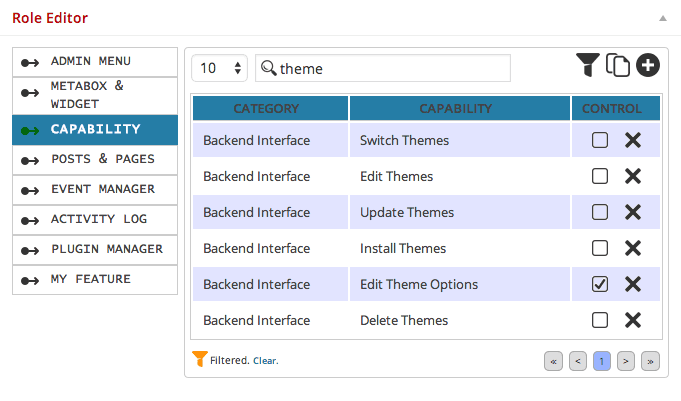Clear the applied filter link
The image size is (681, 401).
[265, 361]
